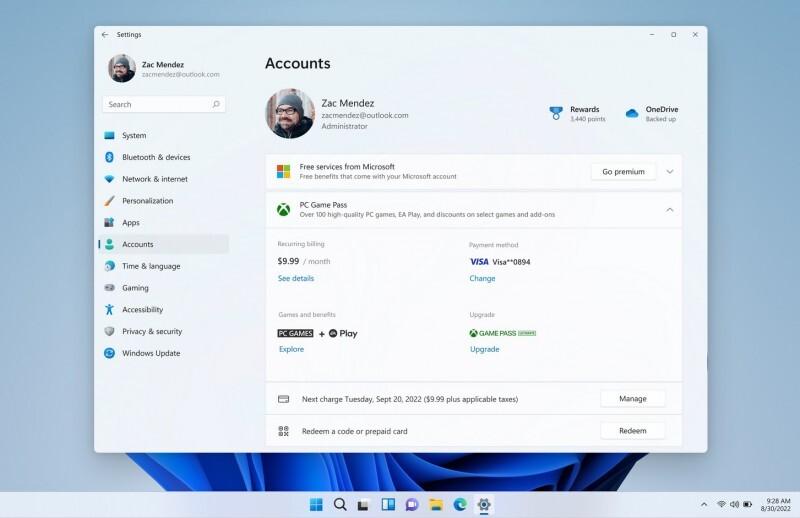800x518 pixels.
Task: Click the Microsoft four-color logo icon
Action: [283, 171]
